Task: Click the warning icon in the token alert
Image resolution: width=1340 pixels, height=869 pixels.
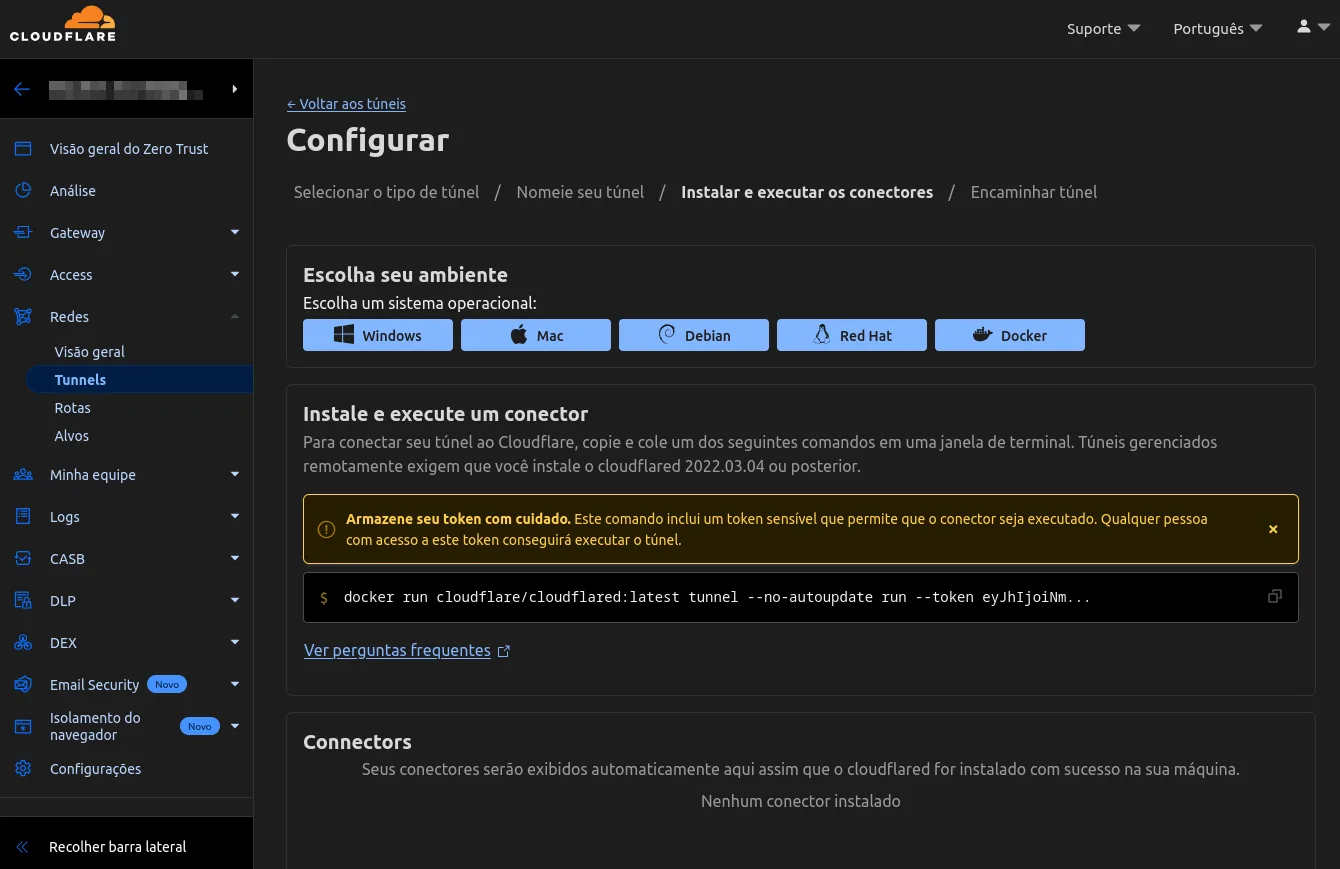Action: [326, 529]
